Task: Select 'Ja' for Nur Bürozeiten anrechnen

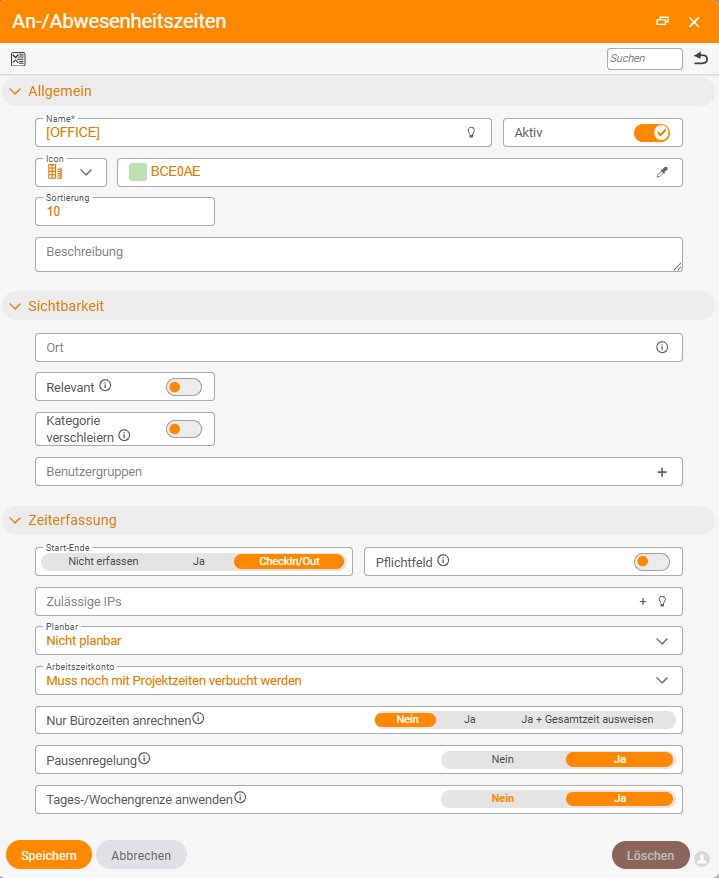Action: click(469, 720)
